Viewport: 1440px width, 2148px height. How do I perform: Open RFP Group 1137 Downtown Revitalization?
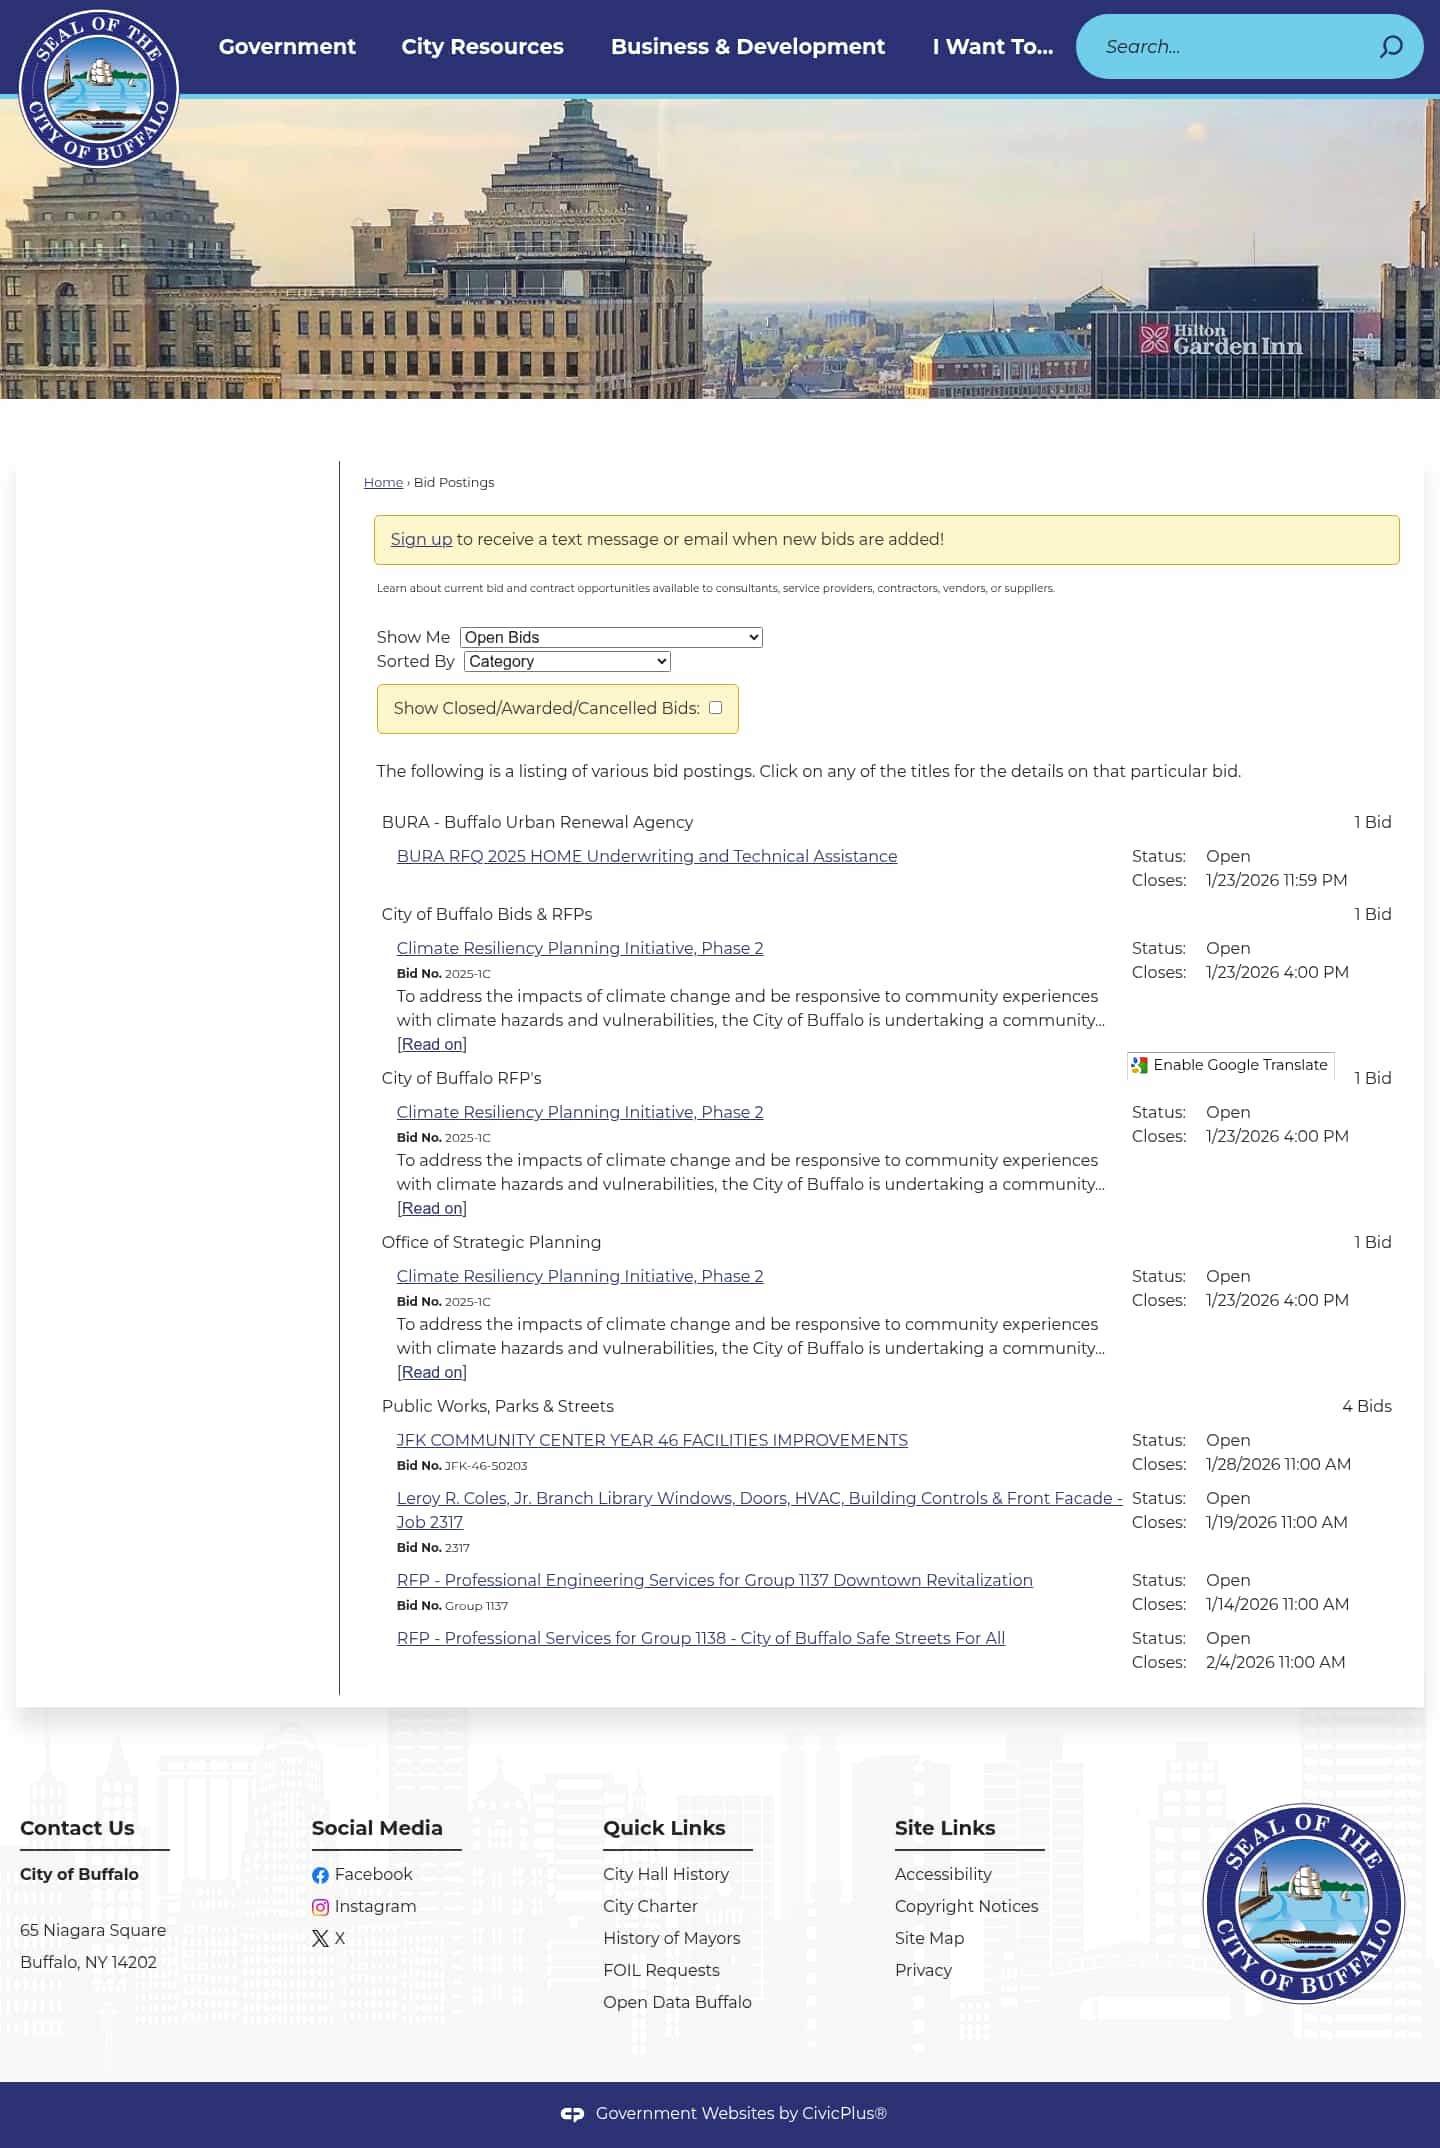[715, 1580]
